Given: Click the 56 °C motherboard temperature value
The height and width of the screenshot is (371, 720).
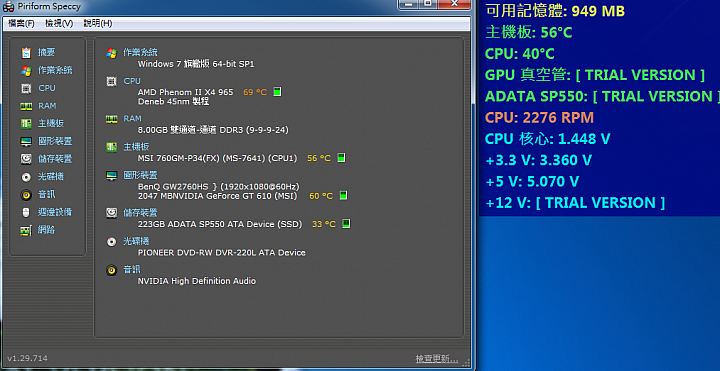Looking at the screenshot, I should [x=319, y=158].
